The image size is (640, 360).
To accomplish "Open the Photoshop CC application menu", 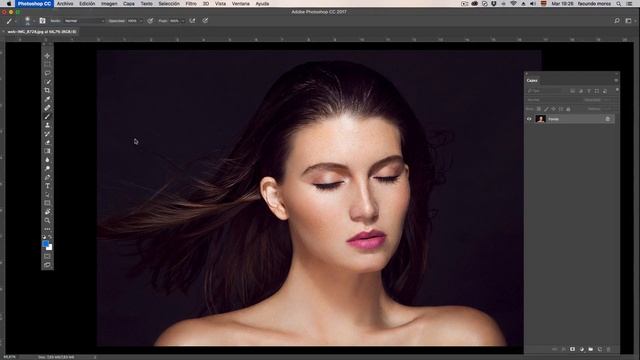I will 34,4.
